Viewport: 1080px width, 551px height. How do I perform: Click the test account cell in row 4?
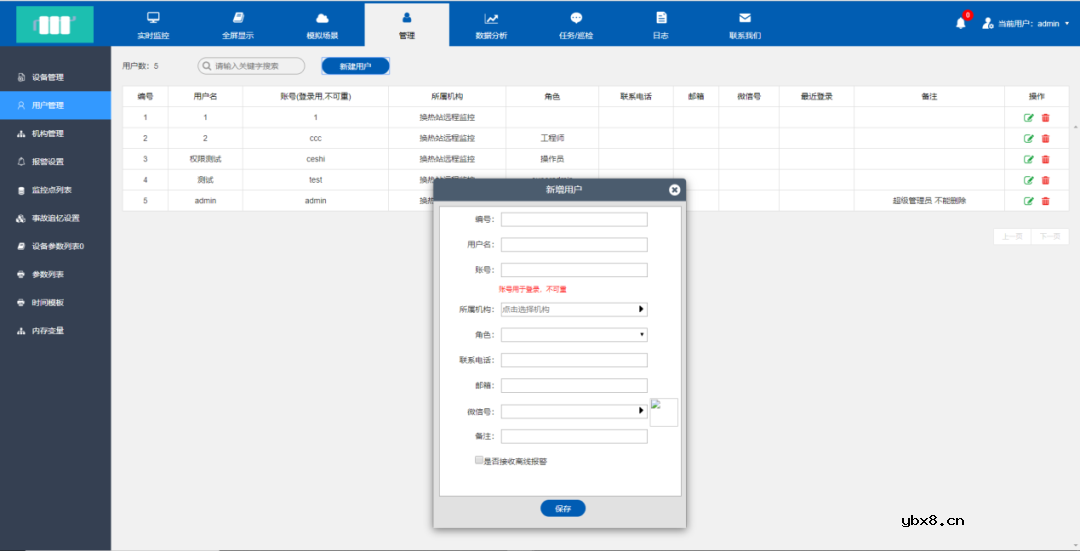click(315, 180)
